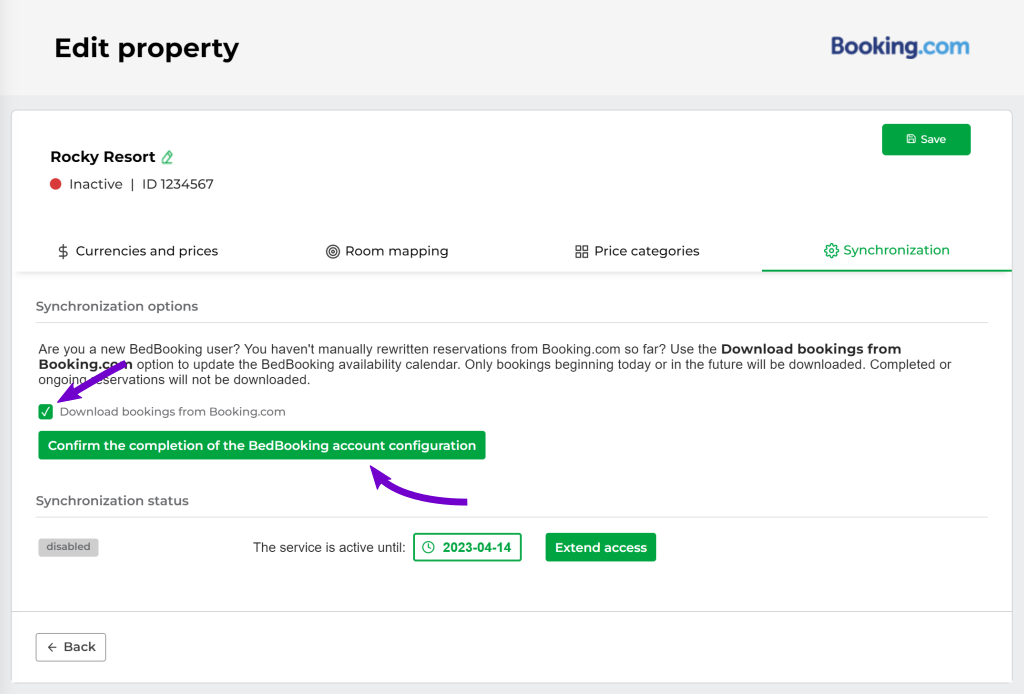Switch to the Room mapping tab

point(387,251)
